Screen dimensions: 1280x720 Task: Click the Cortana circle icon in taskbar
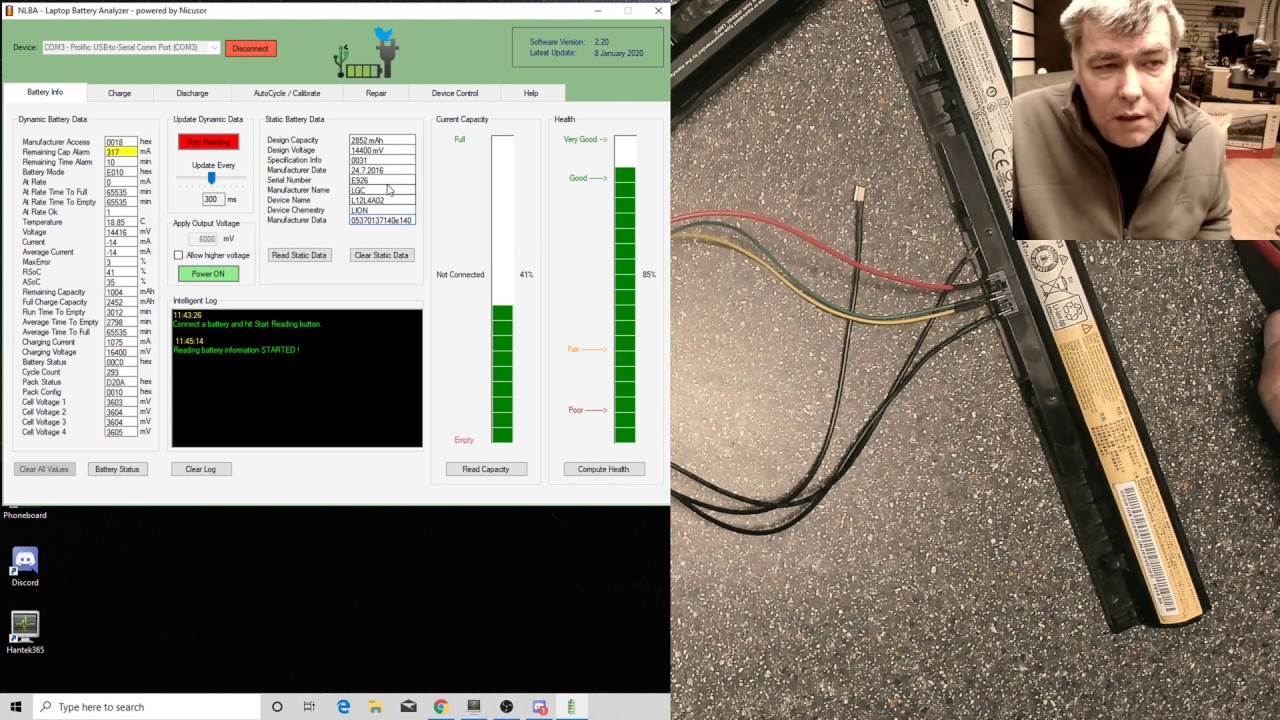tap(277, 707)
